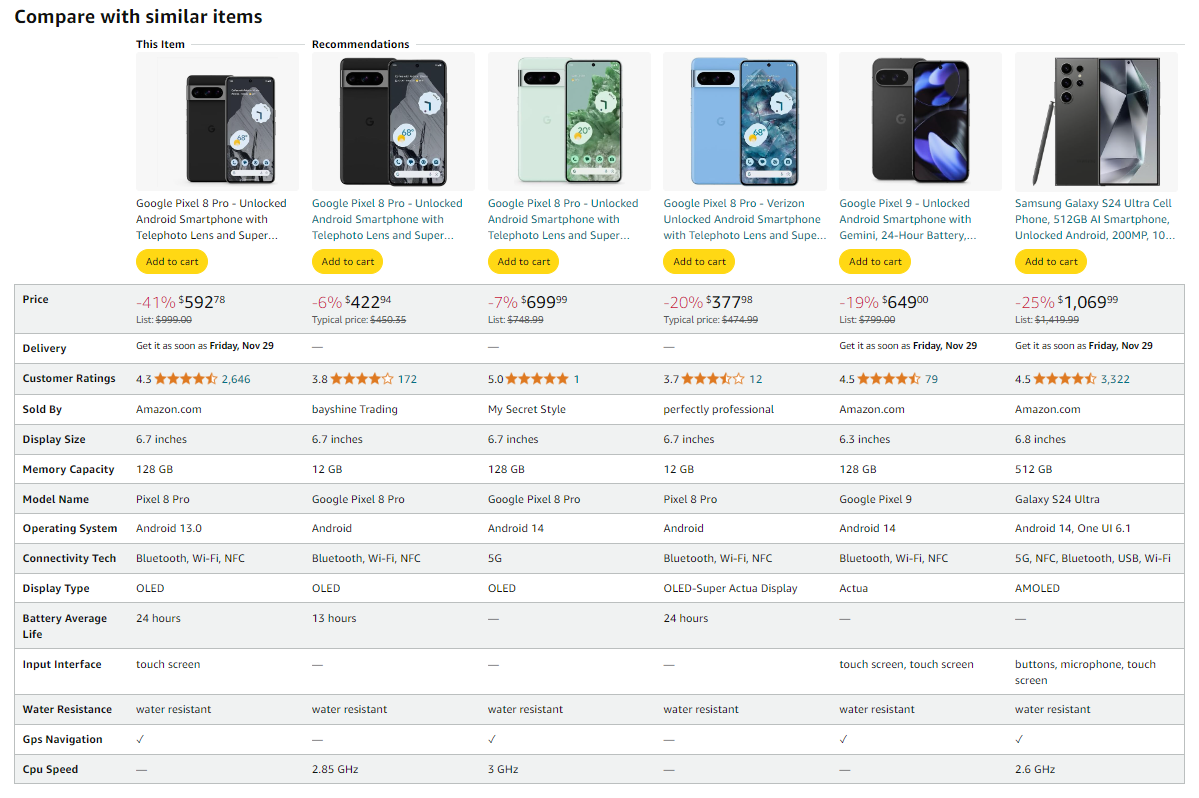Open the mint green Pixel 8 Pro image
The width and height of the screenshot is (1199, 798).
(569, 122)
